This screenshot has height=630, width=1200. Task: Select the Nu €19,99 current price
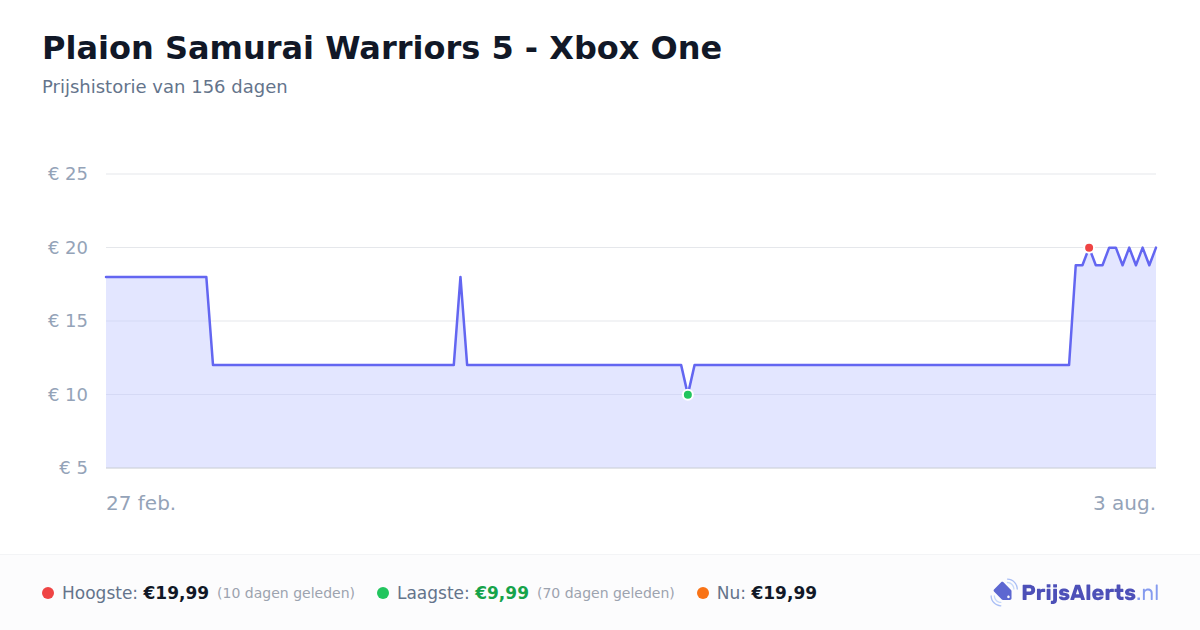click(784, 593)
